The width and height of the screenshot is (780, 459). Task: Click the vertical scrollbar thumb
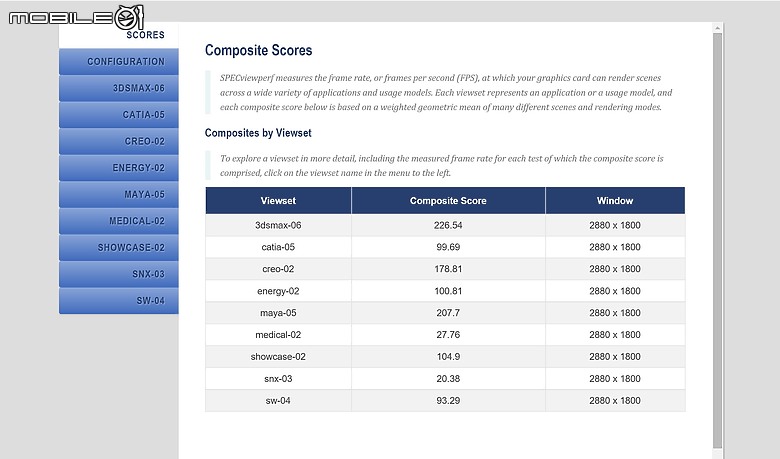coord(717,241)
